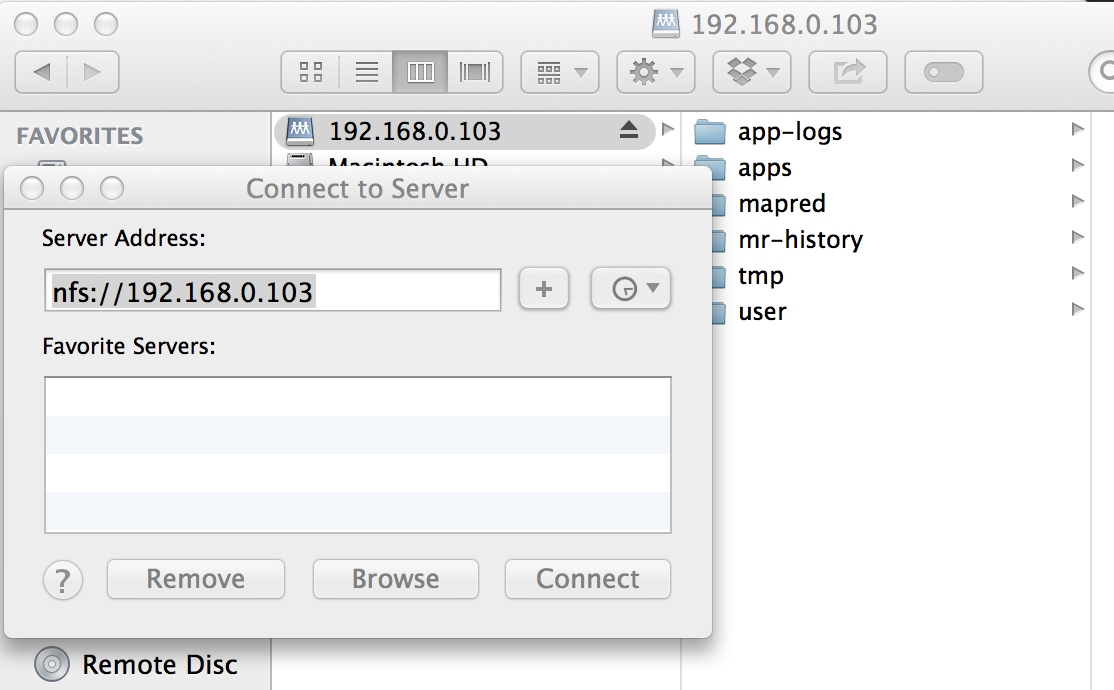Expand the user folder arrow
This screenshot has width=1114, height=690.
pos(1077,309)
